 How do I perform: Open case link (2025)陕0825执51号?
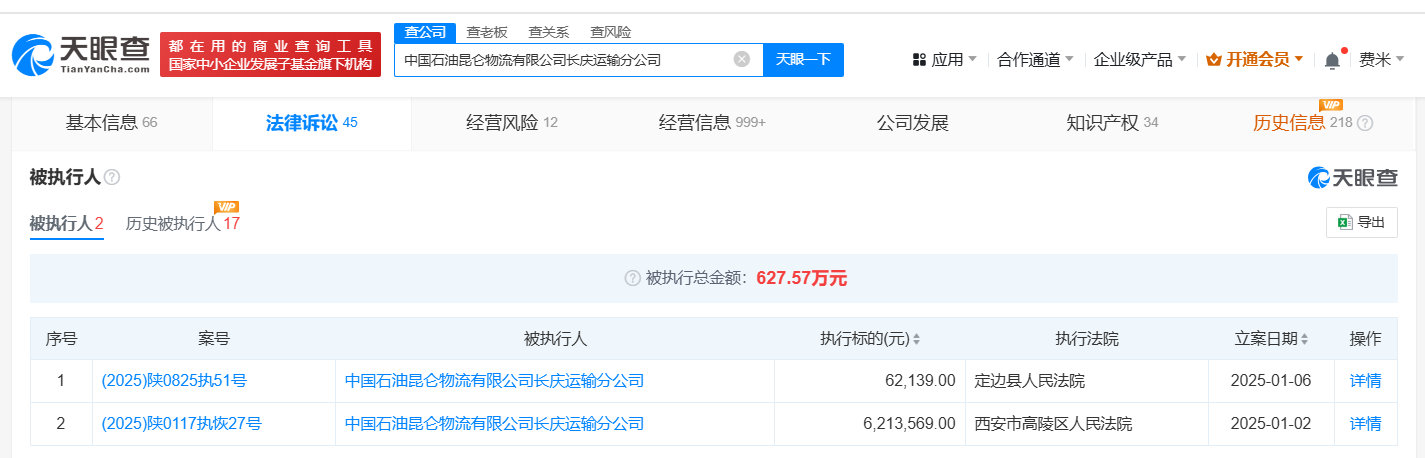pyautogui.click(x=174, y=380)
